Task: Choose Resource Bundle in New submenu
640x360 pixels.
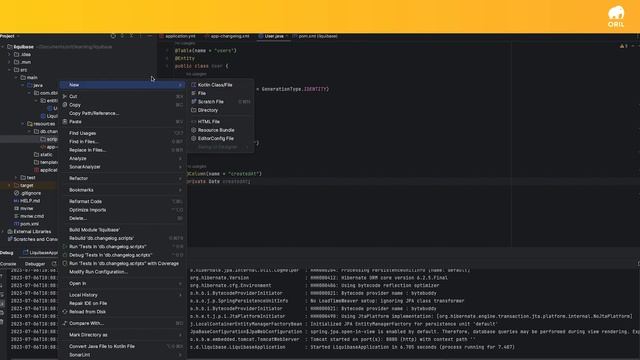Action: tap(220, 130)
